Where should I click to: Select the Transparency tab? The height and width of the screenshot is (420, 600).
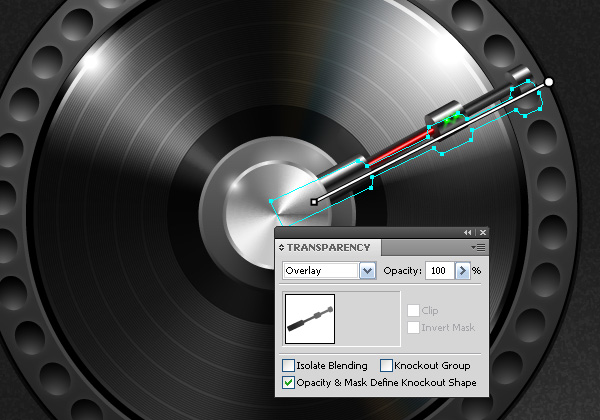(328, 247)
